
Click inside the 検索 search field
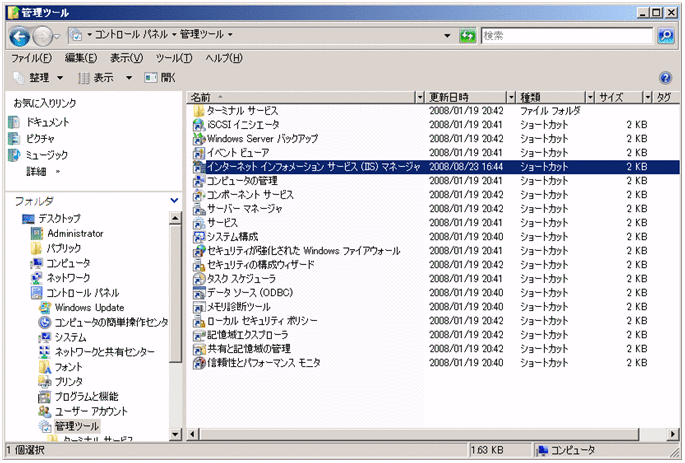567,36
